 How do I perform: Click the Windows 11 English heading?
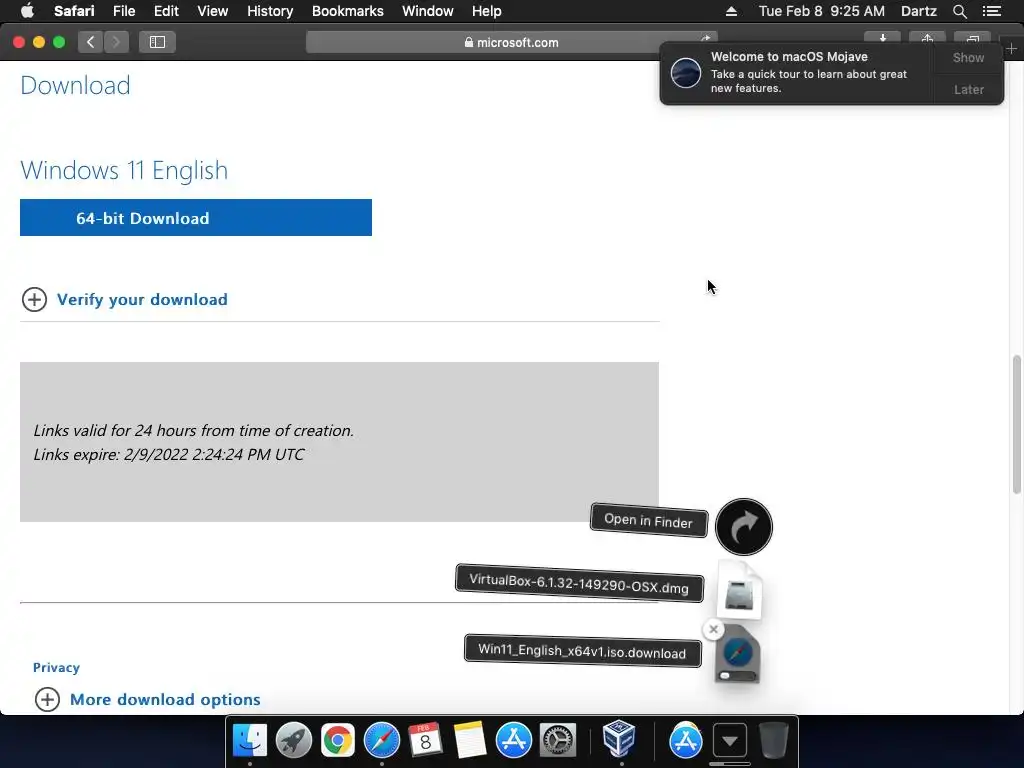pyautogui.click(x=124, y=170)
